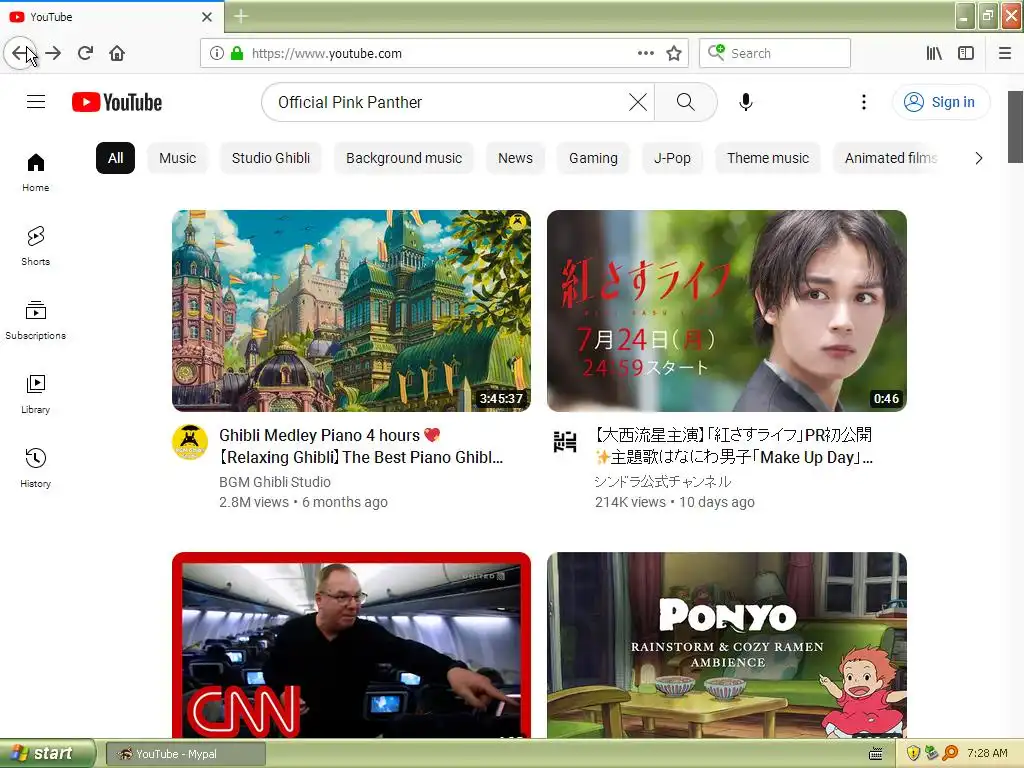Click the address bar URL youtube.com
1024x768 pixels.
click(327, 54)
